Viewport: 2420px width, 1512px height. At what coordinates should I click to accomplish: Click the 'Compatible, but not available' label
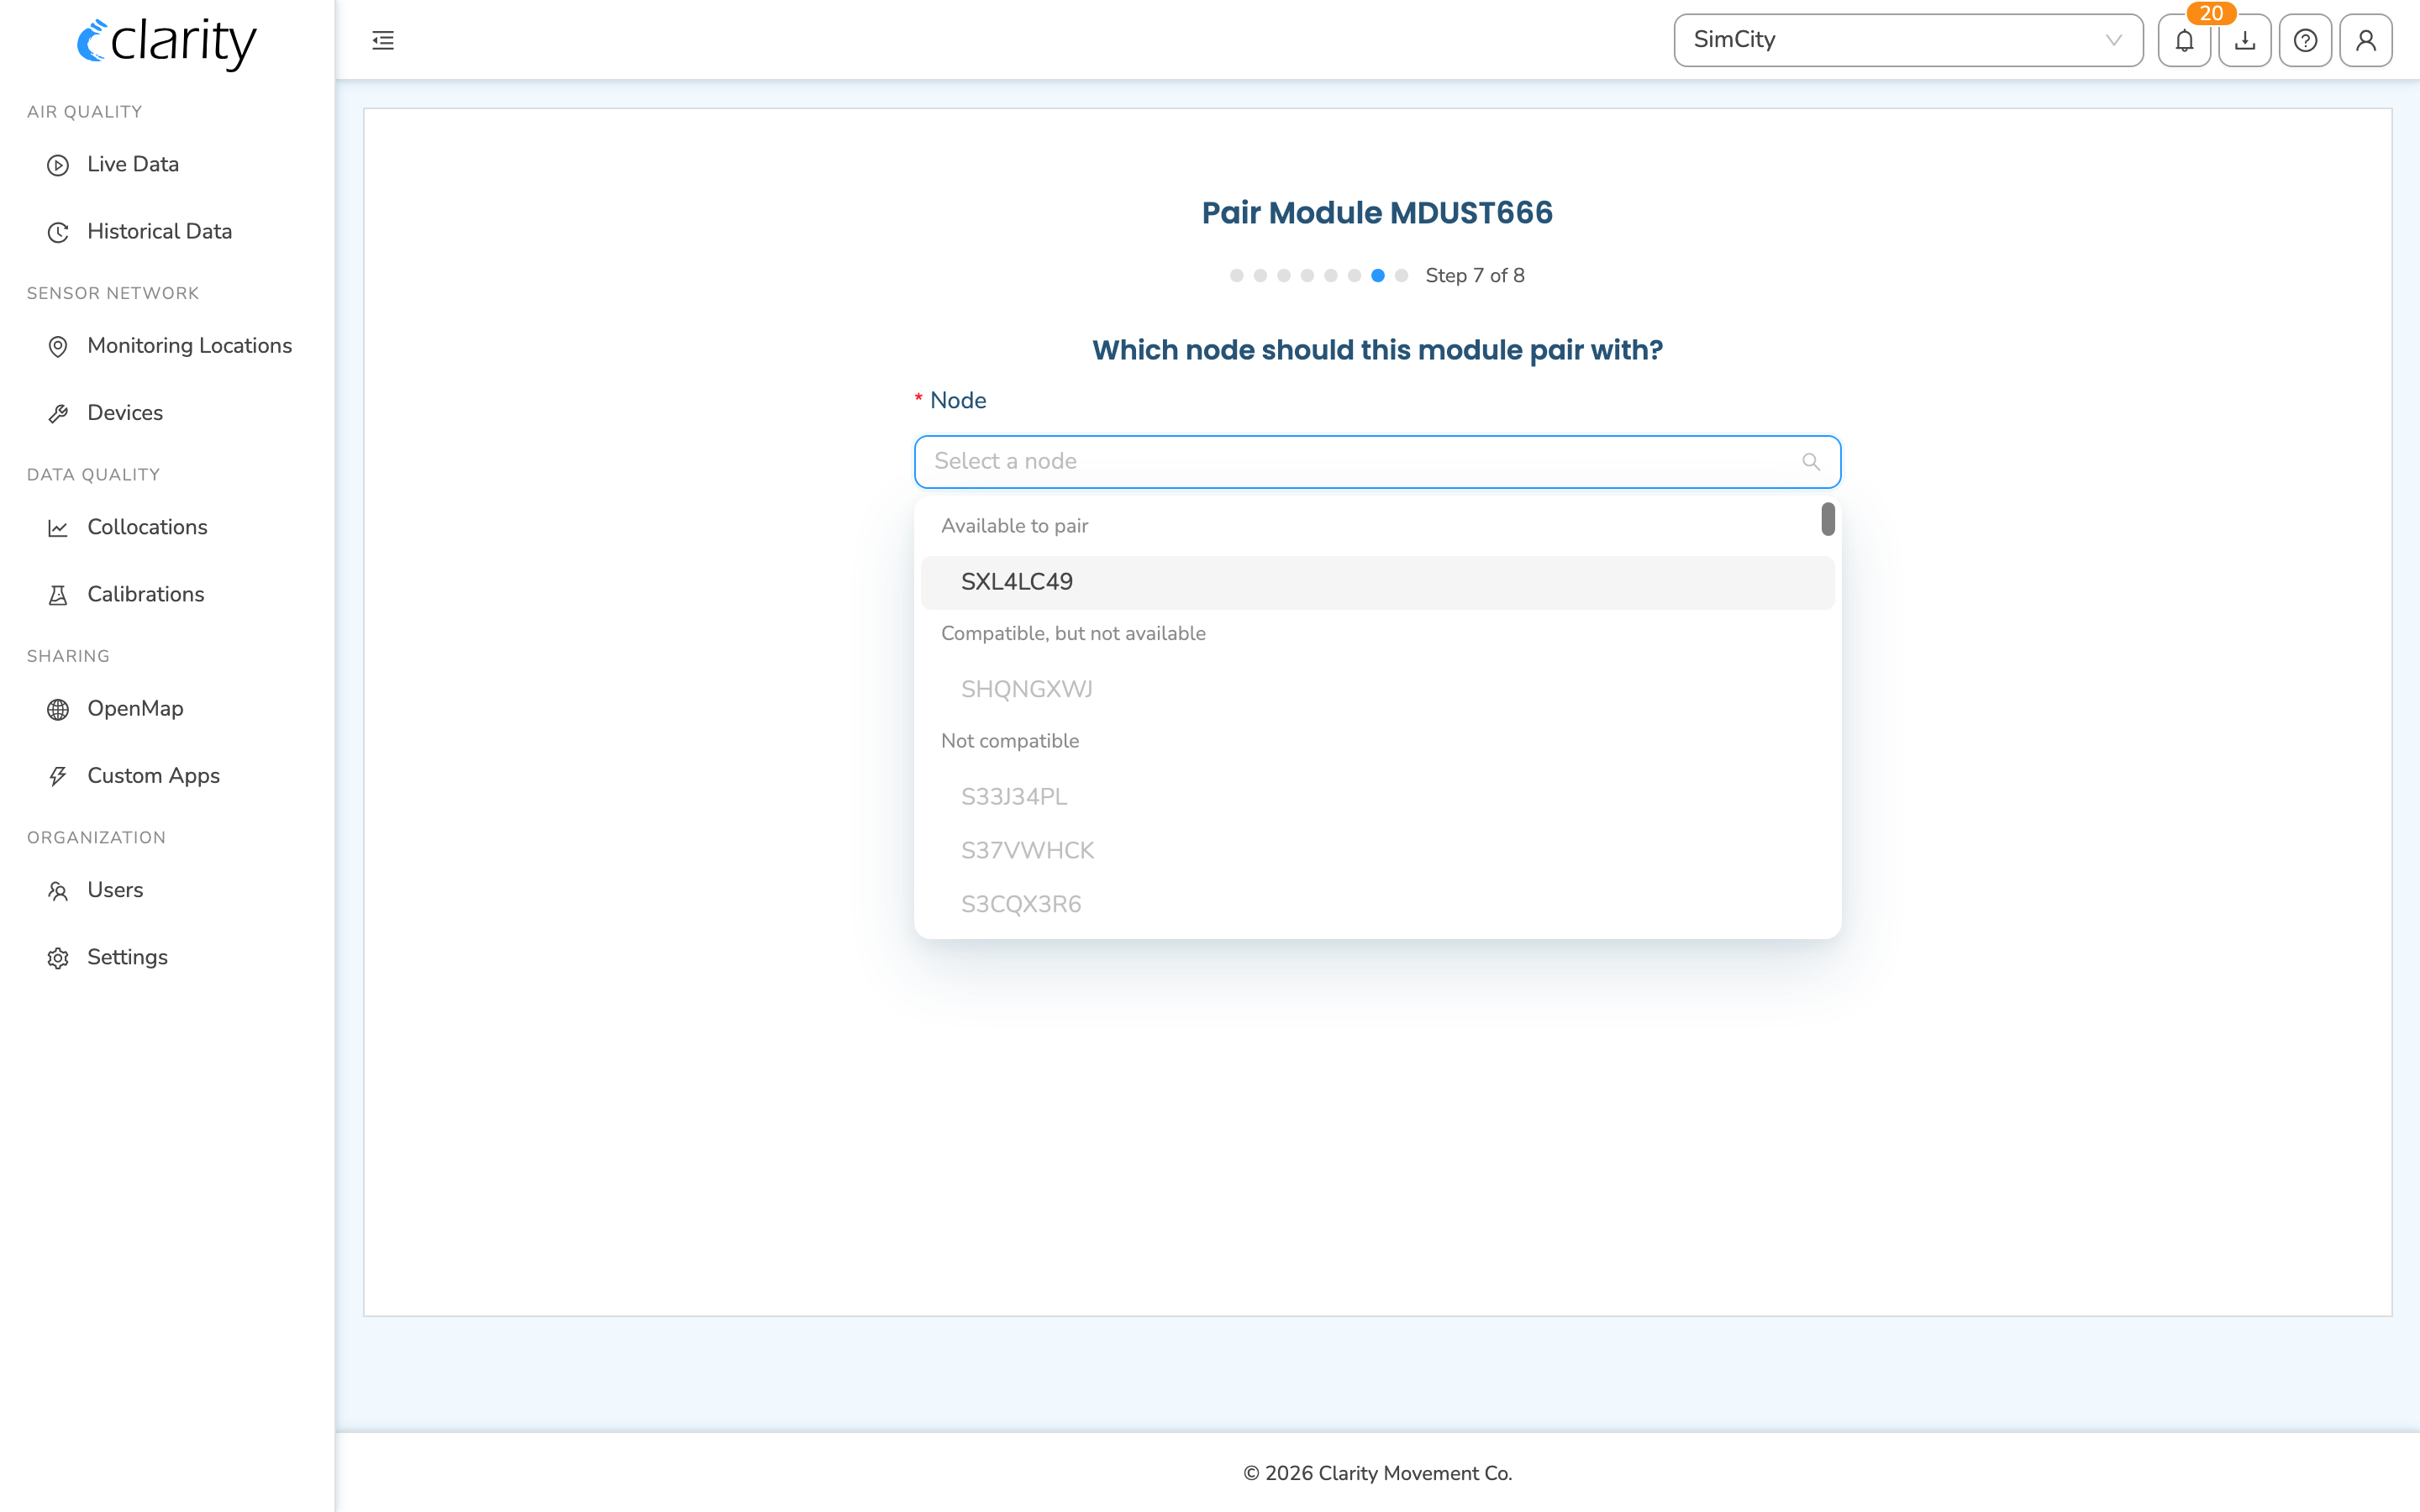point(1073,634)
